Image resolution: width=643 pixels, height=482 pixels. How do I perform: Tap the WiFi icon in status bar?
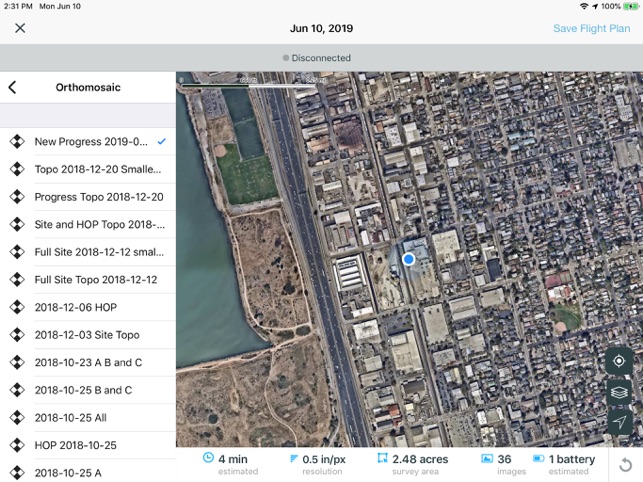tap(584, 6)
